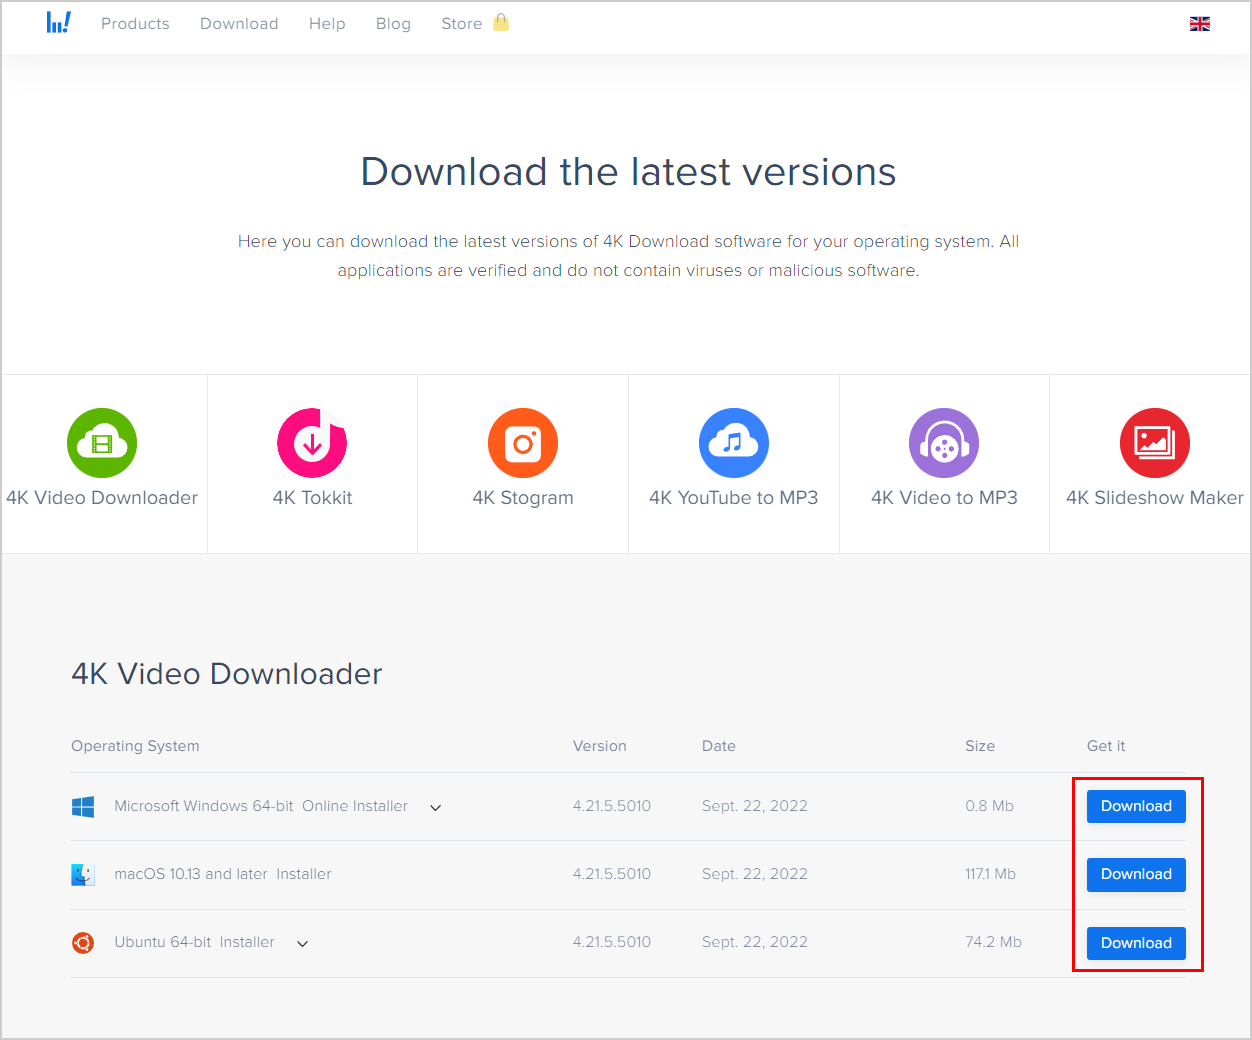Viewport: 1252px width, 1040px height.
Task: Open the Download menu item
Action: tap(239, 23)
